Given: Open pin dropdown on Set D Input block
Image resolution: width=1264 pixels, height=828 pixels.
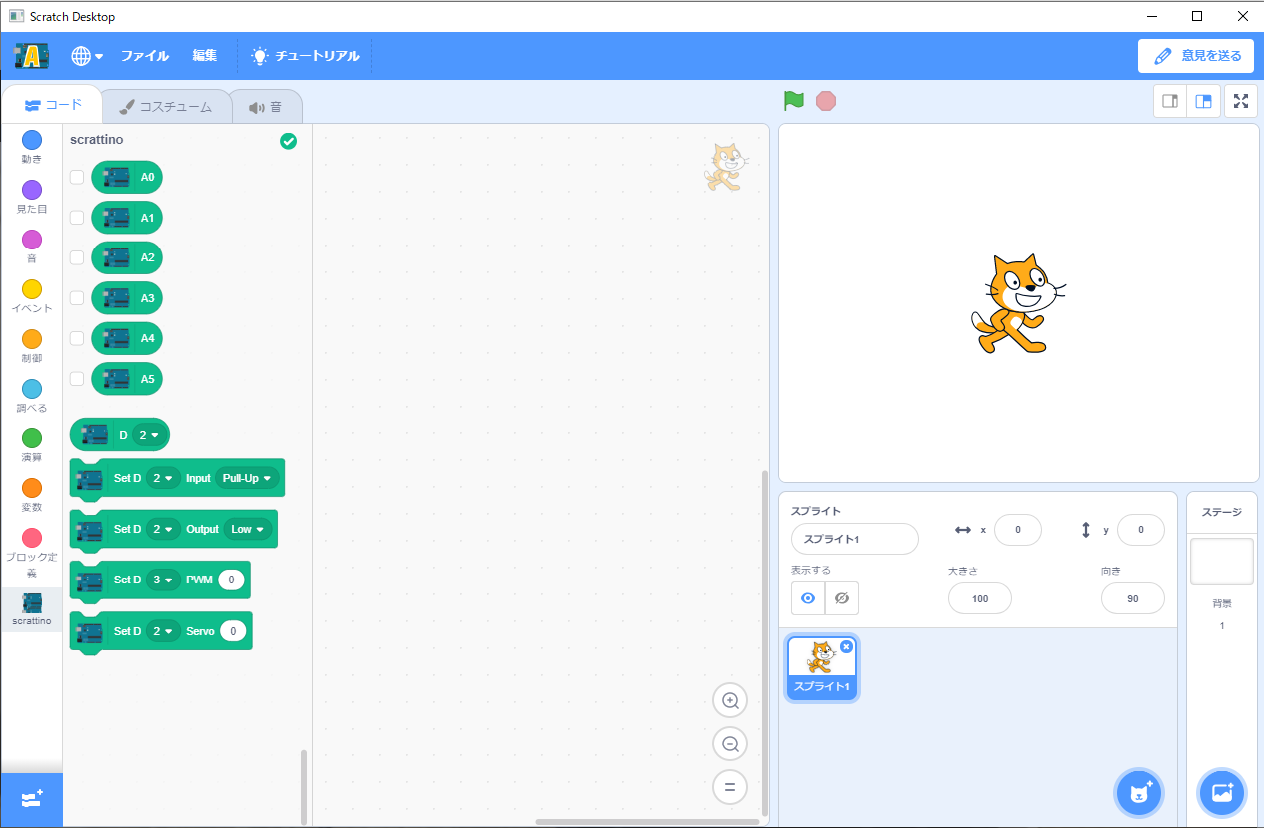Looking at the screenshot, I should pyautogui.click(x=163, y=478).
